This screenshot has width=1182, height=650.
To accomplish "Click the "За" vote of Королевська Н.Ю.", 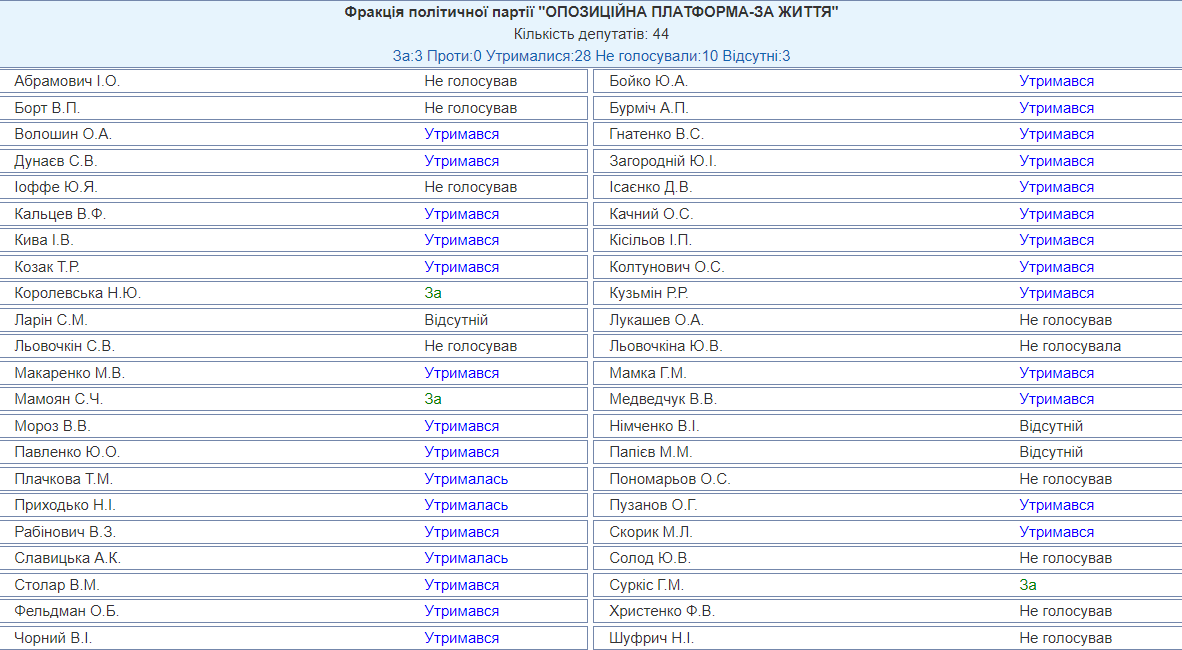I will coord(433,293).
